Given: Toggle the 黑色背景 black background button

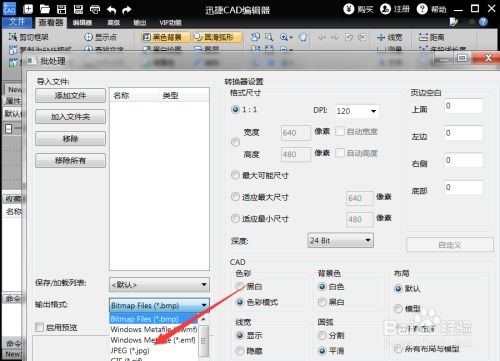Looking at the screenshot, I should tap(166, 37).
